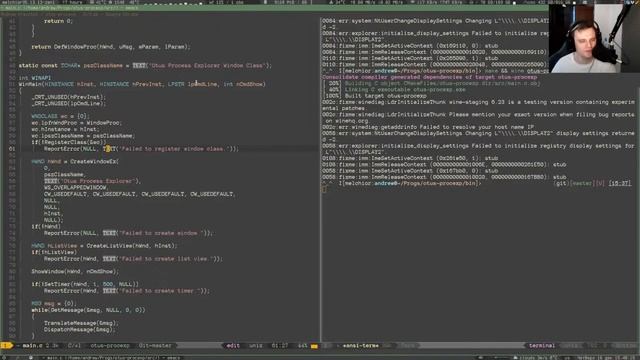The width and height of the screenshot is (640, 360).
Task: Click 'if(!RegisterClass(&wc))' line
Action: click(x=68, y=142)
